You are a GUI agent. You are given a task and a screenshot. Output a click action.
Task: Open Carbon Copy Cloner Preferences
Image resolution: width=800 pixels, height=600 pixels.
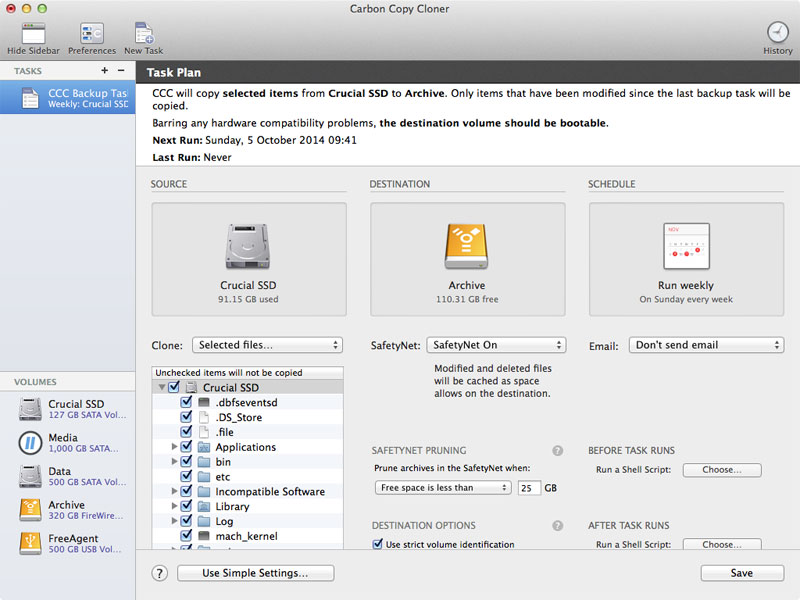tap(91, 31)
